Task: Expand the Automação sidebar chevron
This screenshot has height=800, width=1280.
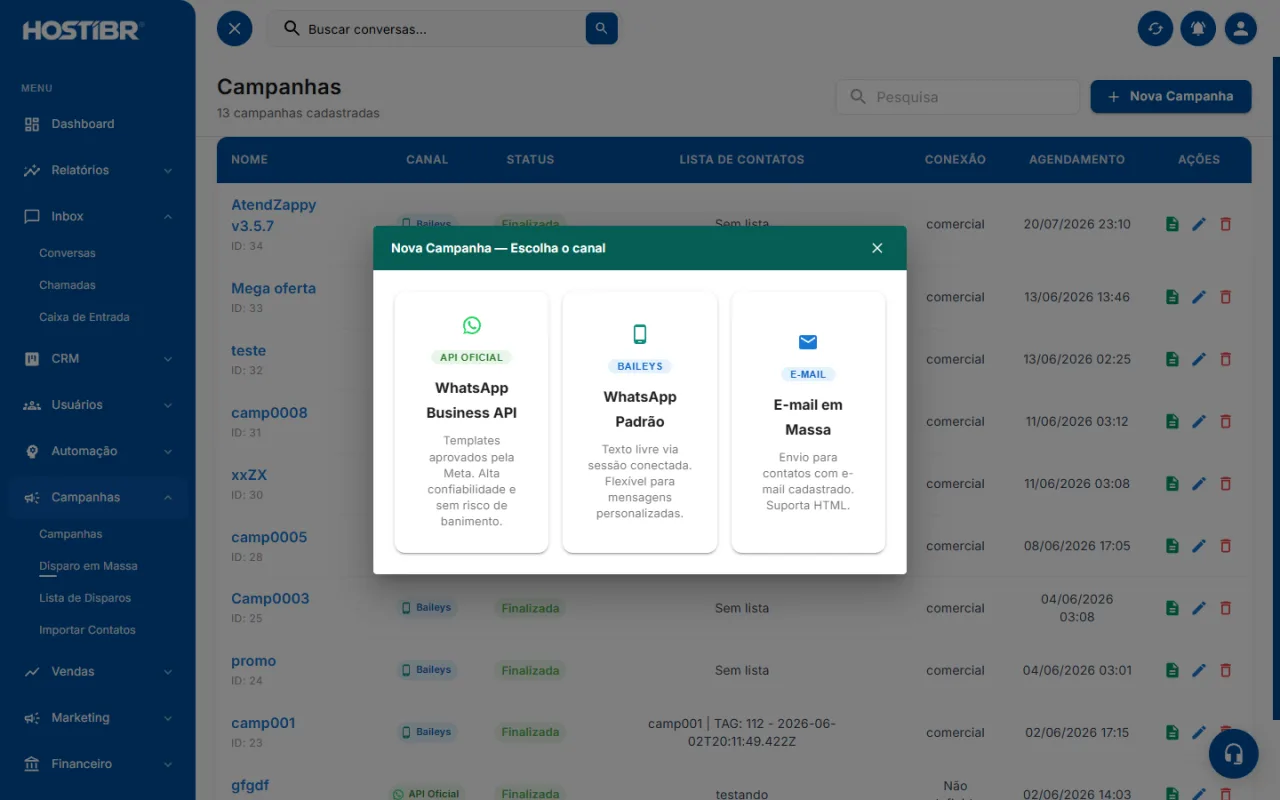Action: (x=168, y=451)
